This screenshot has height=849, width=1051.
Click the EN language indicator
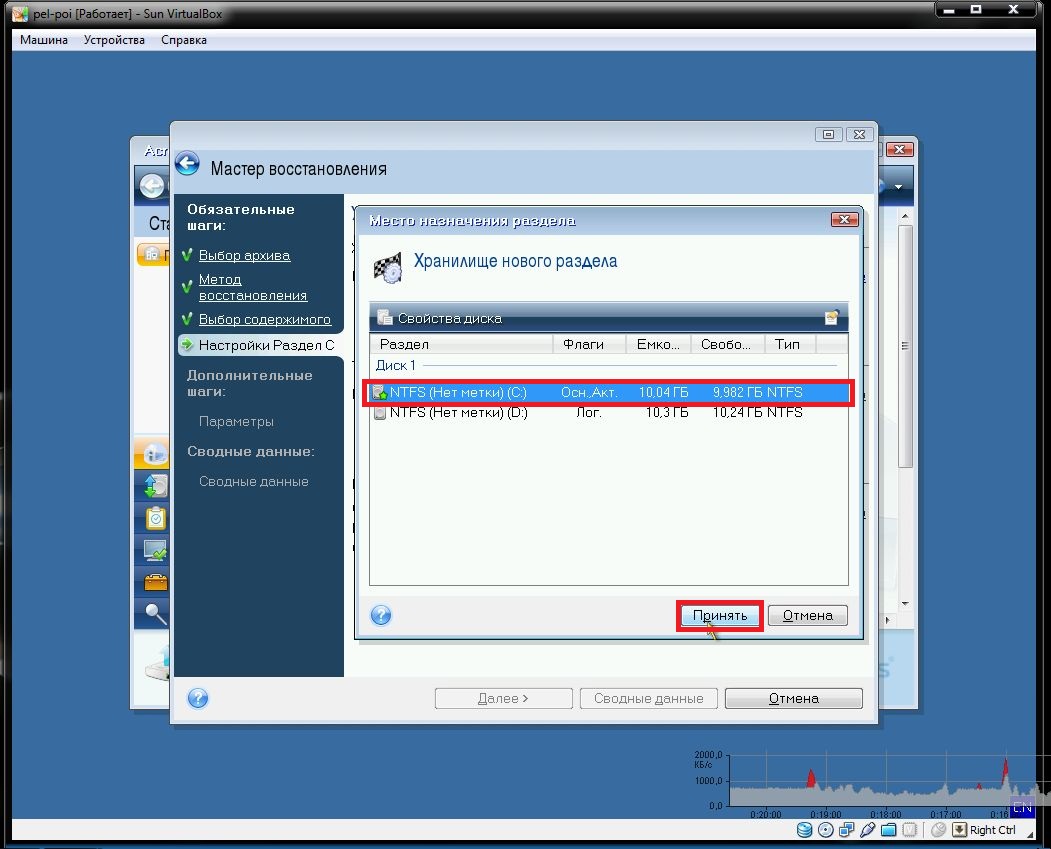click(x=1022, y=808)
